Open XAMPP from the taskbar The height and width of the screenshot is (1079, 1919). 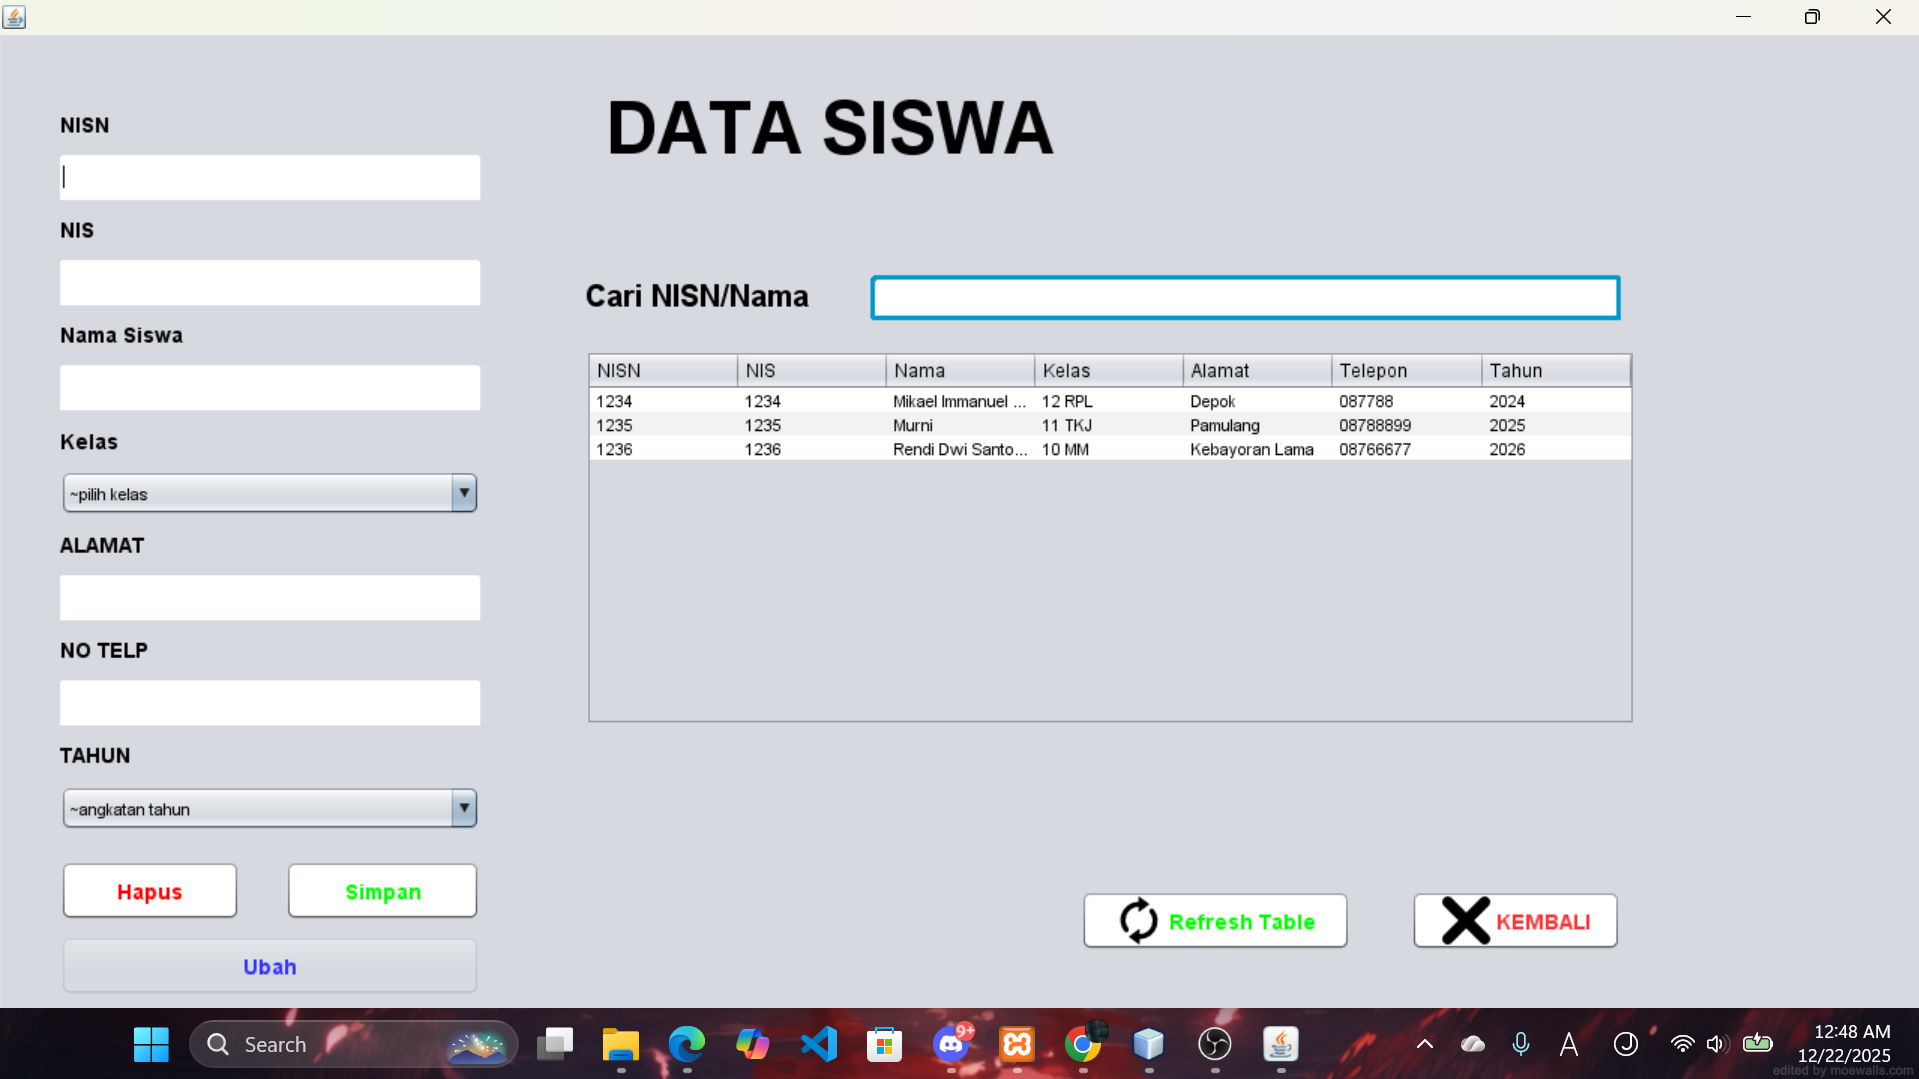point(1017,1045)
